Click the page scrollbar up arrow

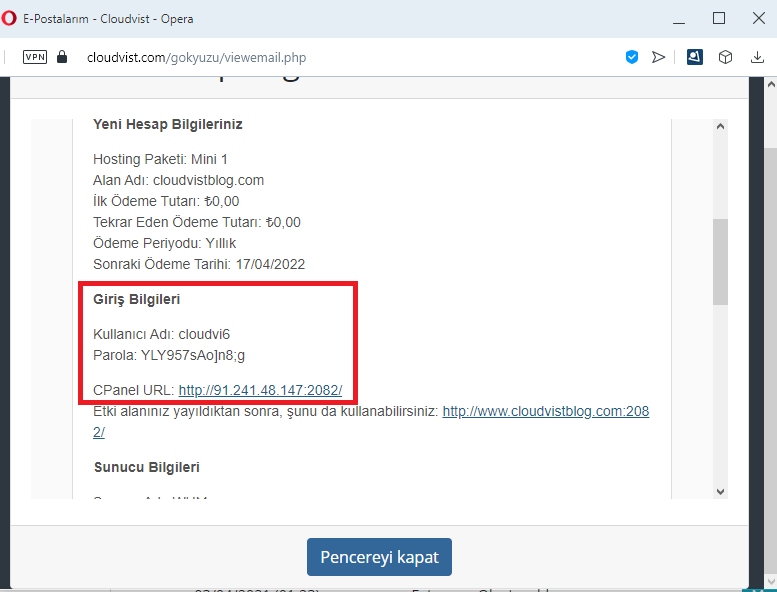pyautogui.click(x=771, y=85)
